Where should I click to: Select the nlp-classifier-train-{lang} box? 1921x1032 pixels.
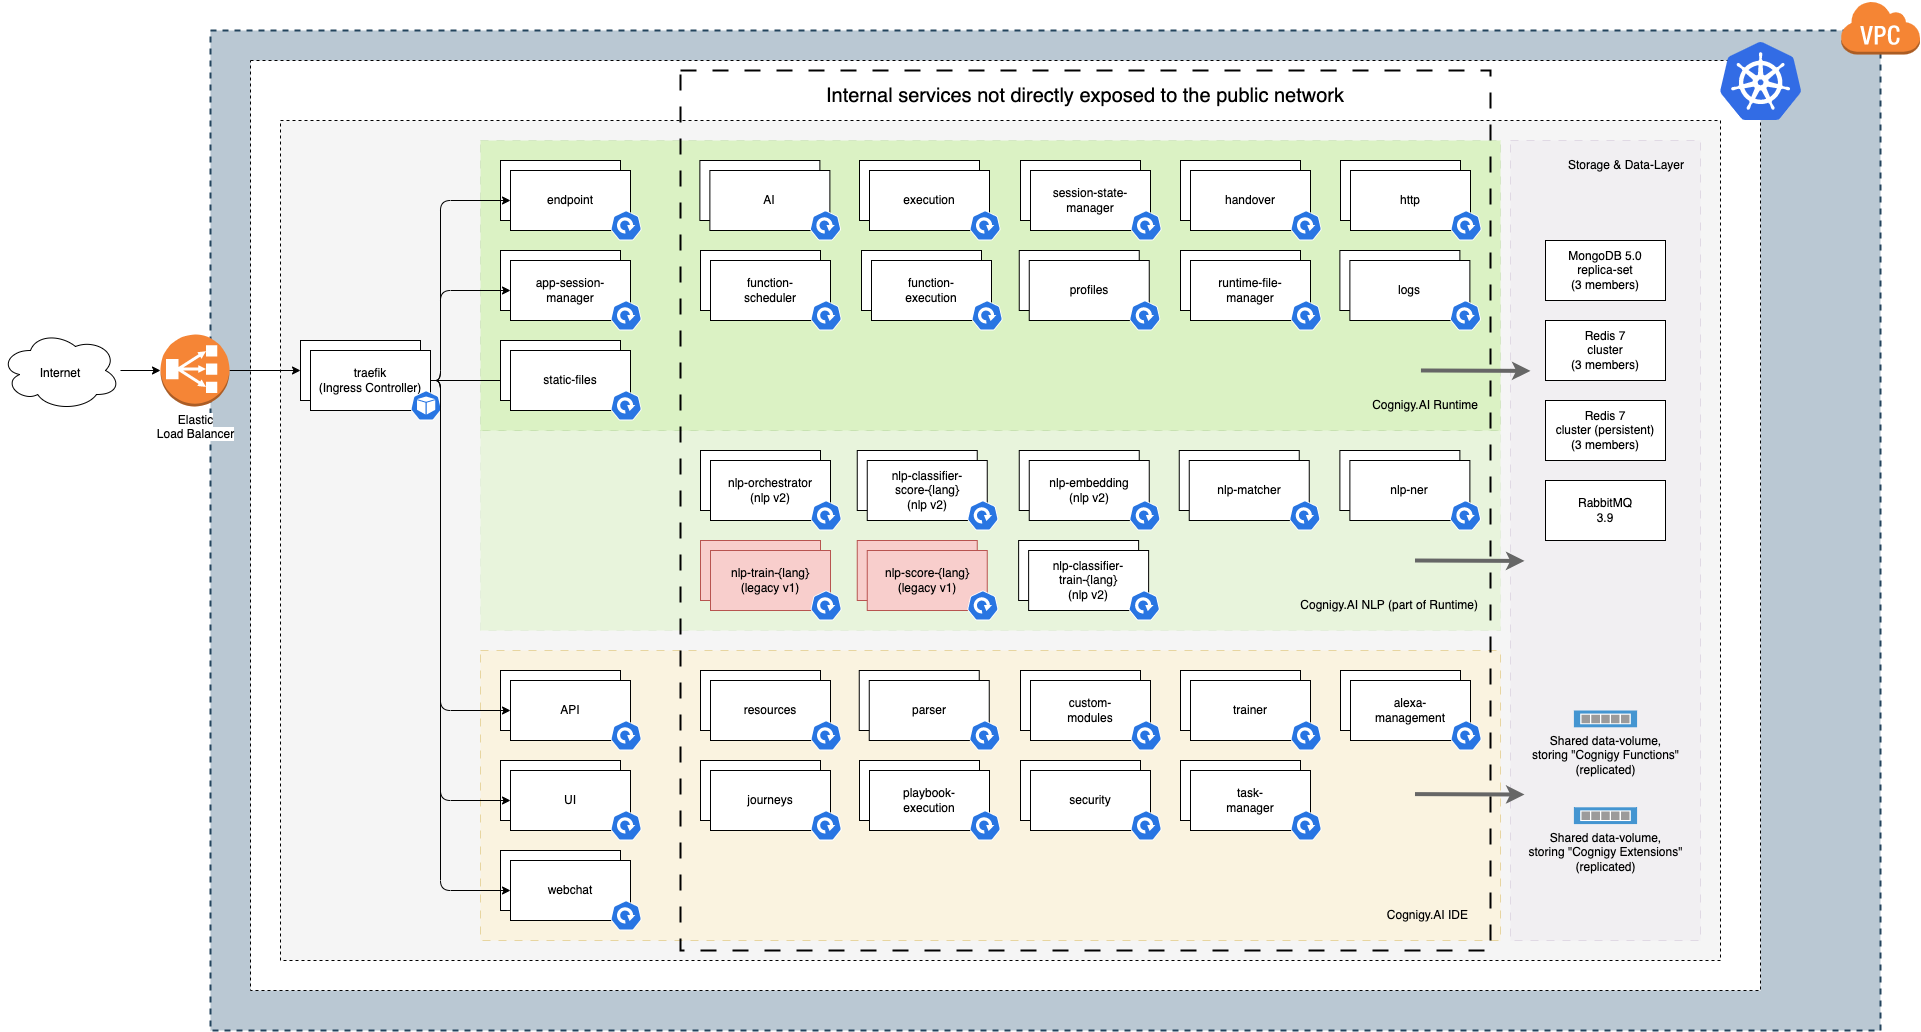coord(1088,580)
